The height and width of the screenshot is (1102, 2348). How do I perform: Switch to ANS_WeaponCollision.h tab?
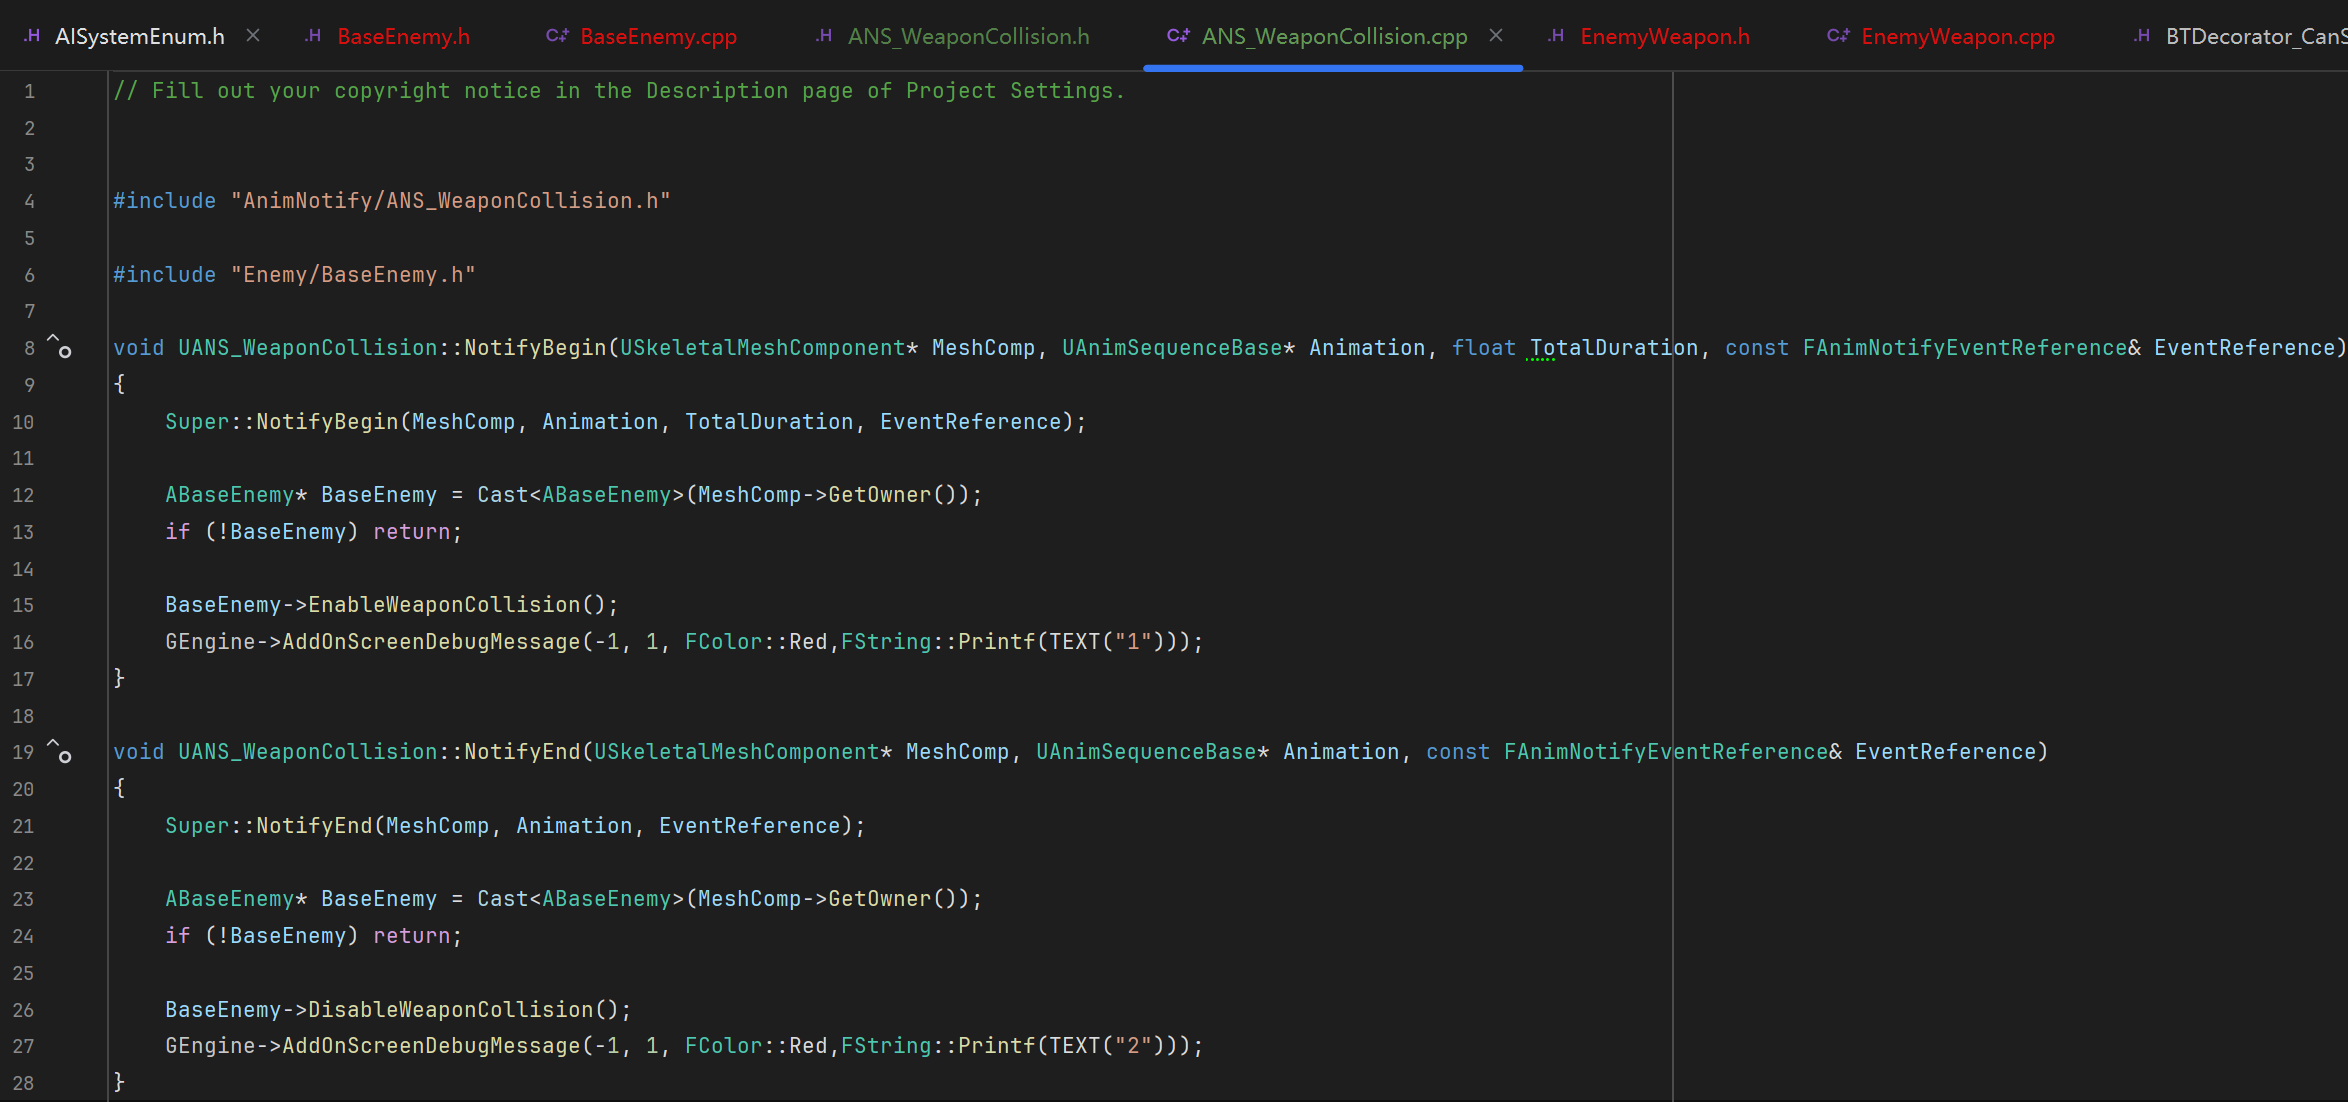tap(968, 36)
